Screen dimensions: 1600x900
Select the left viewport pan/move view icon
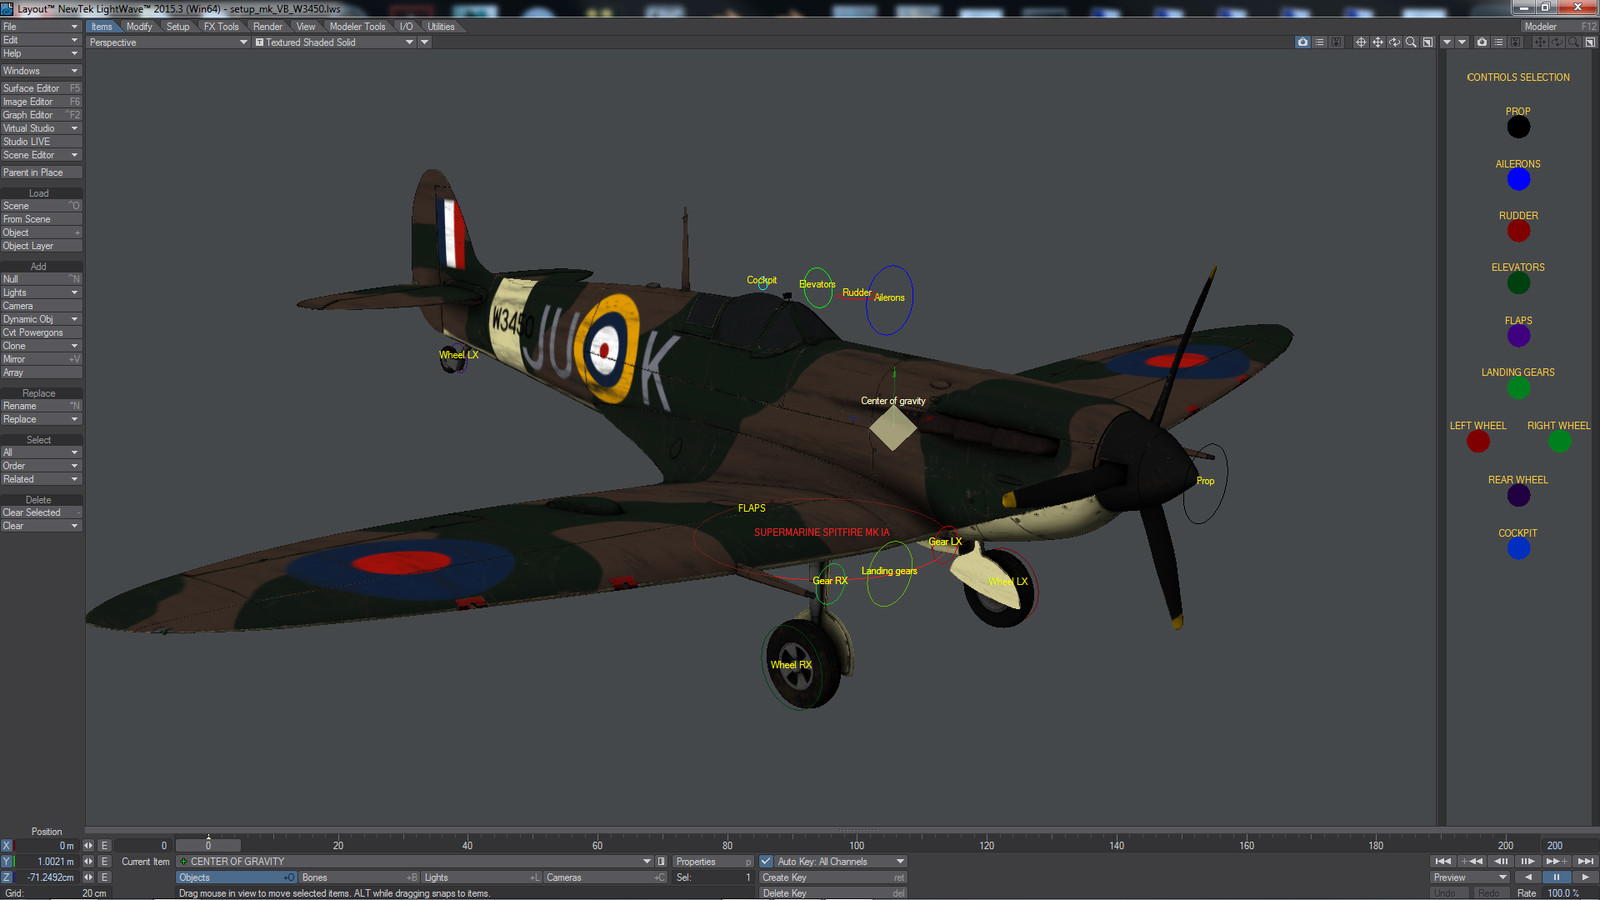point(1378,42)
